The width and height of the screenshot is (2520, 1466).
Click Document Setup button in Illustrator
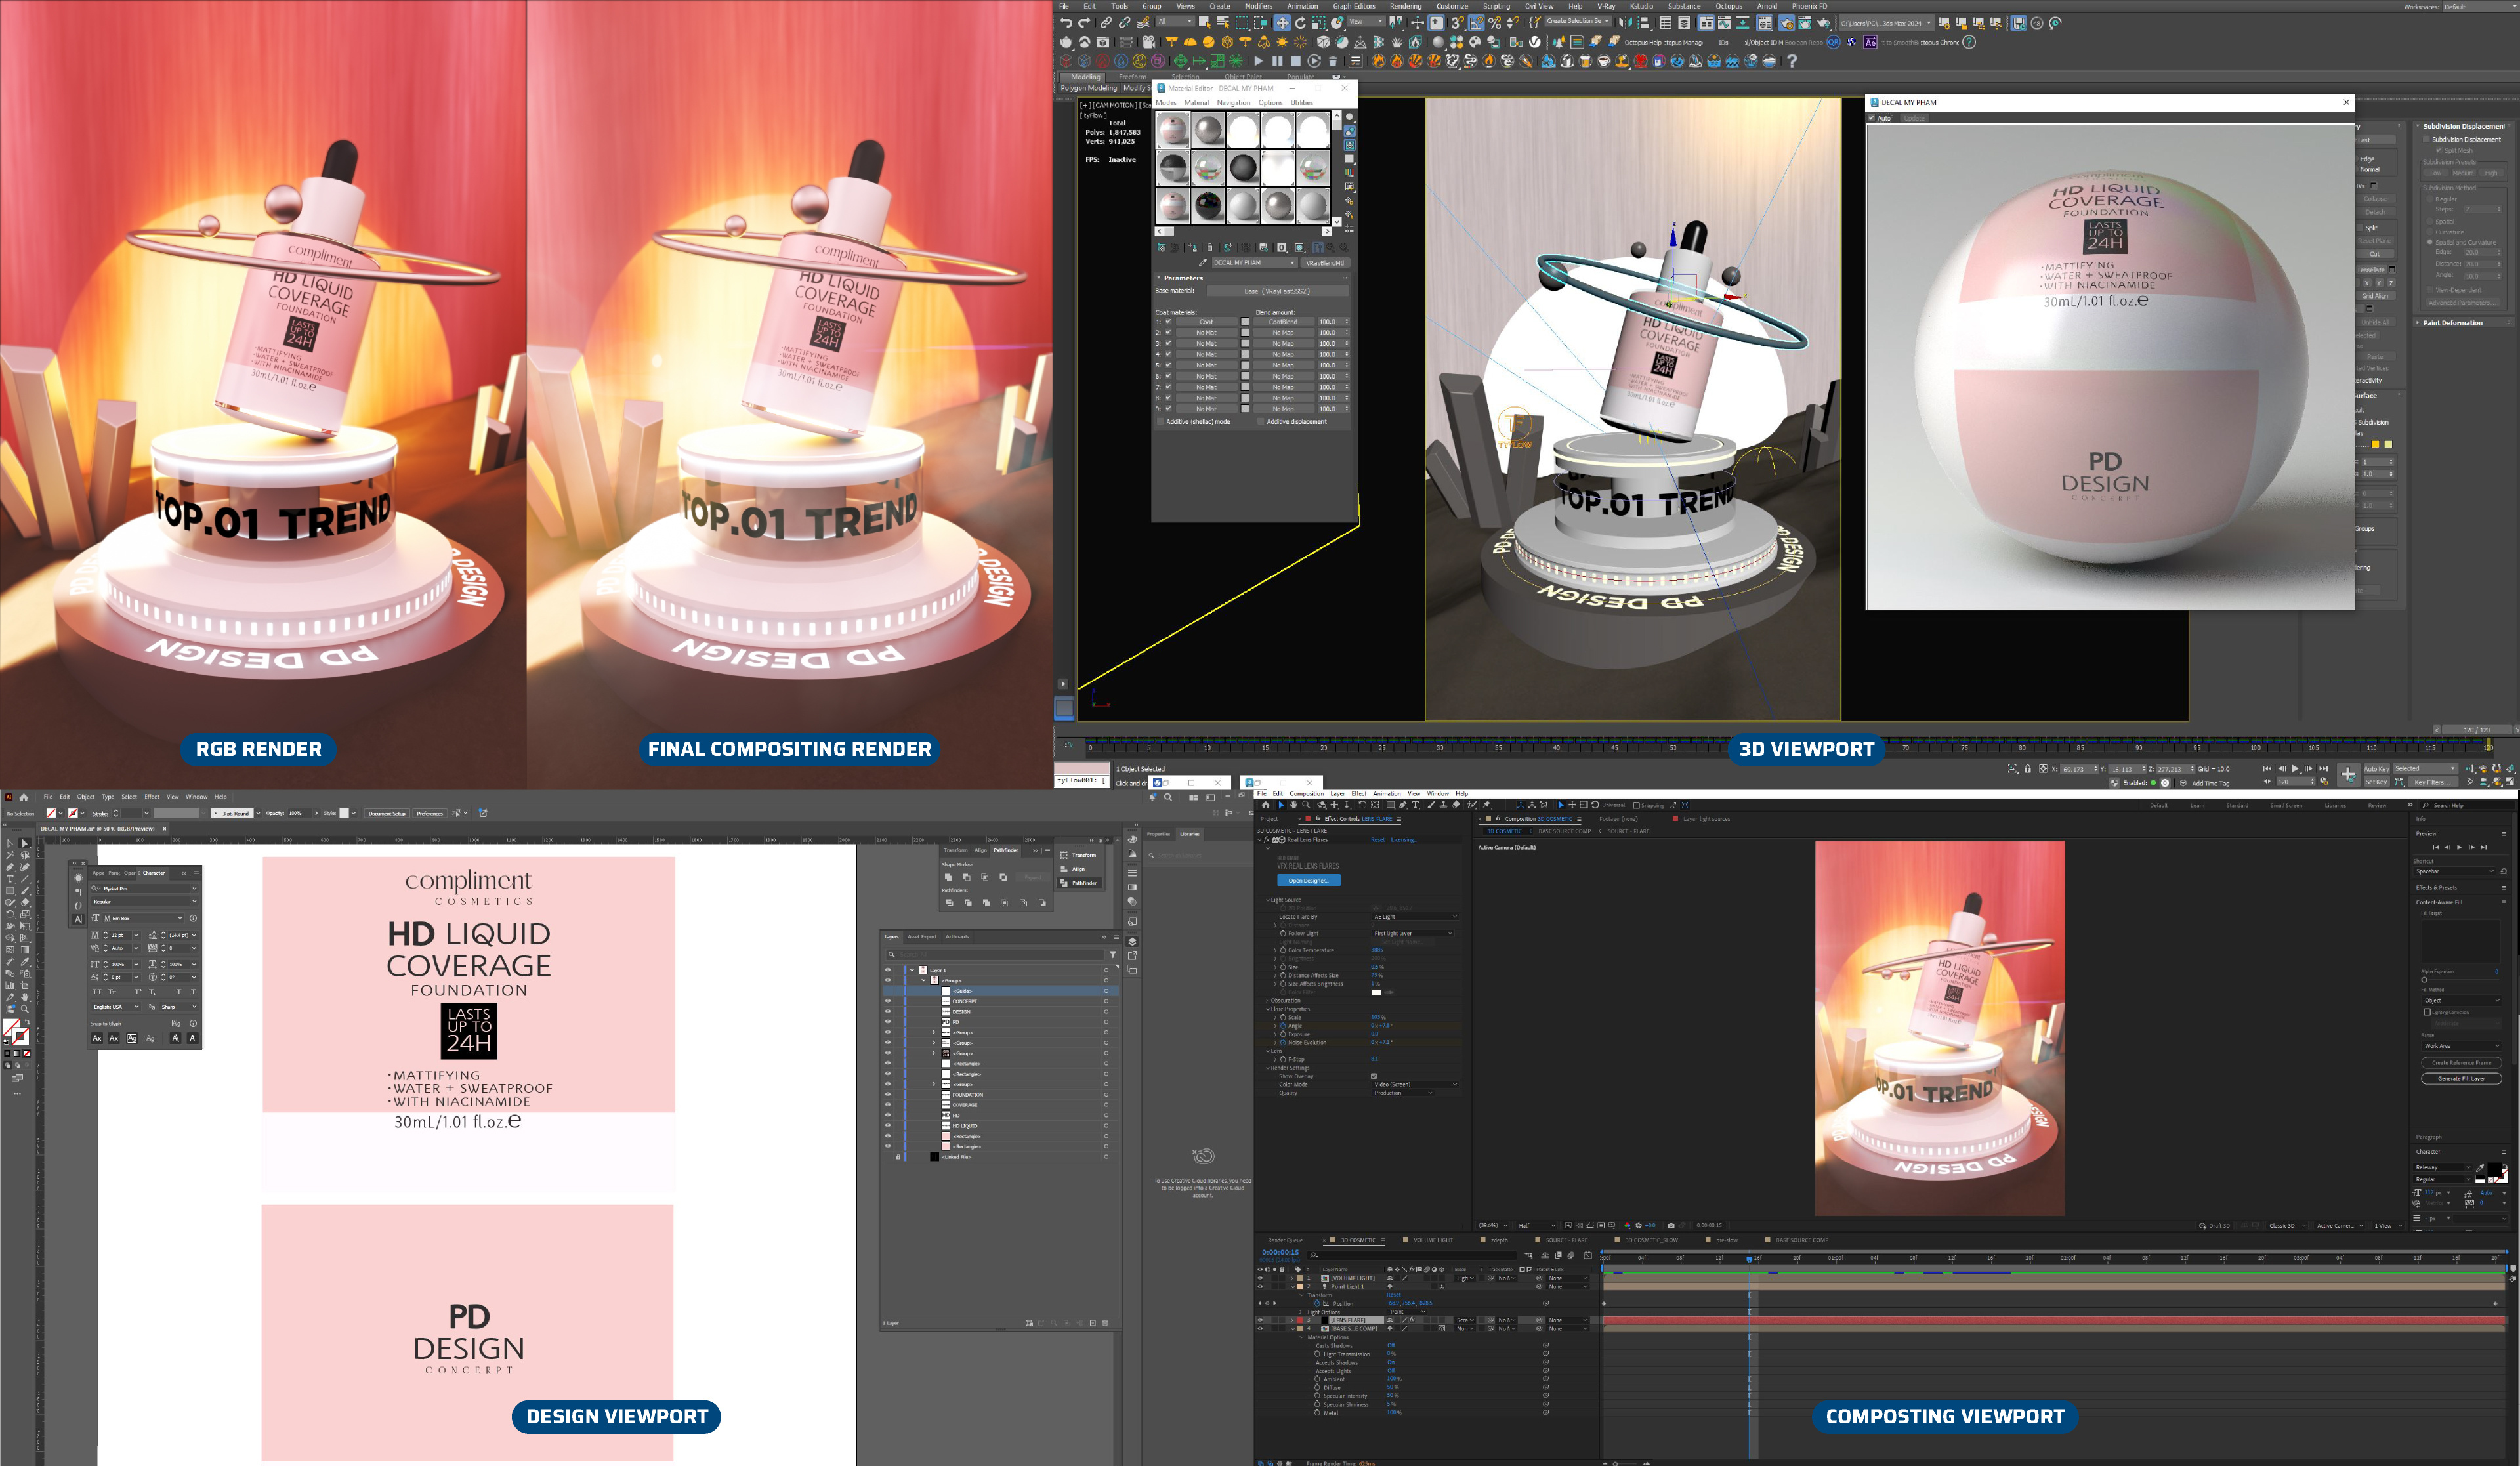click(x=387, y=813)
